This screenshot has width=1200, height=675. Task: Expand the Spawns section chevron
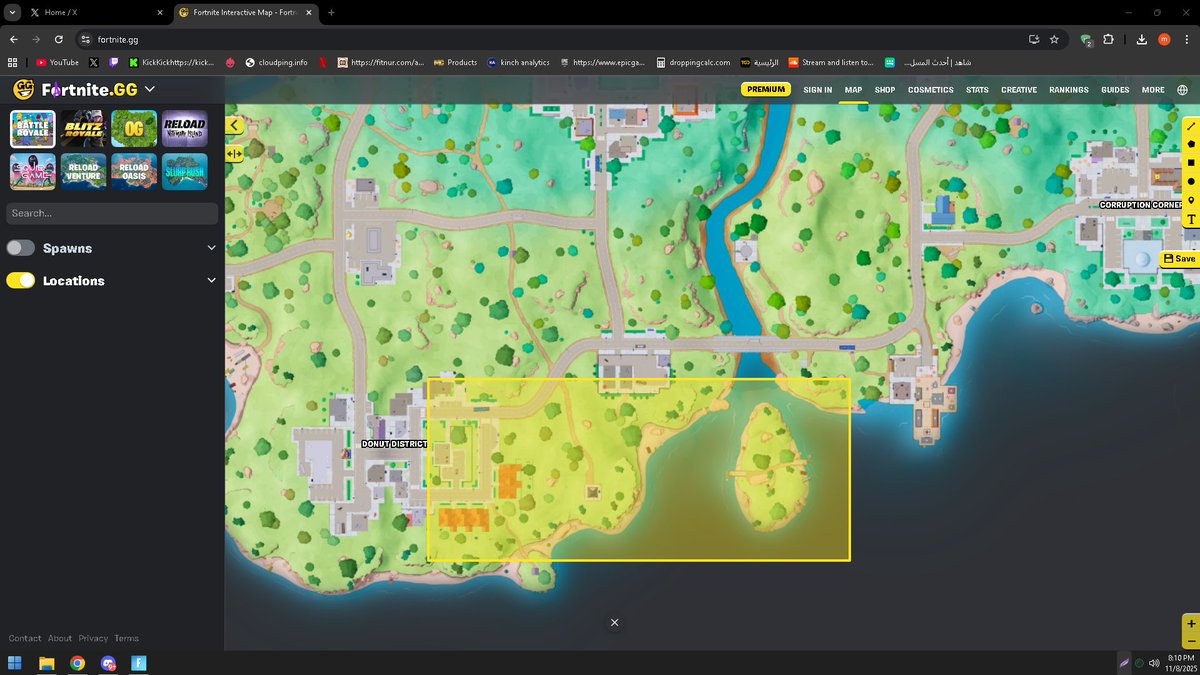click(x=211, y=248)
